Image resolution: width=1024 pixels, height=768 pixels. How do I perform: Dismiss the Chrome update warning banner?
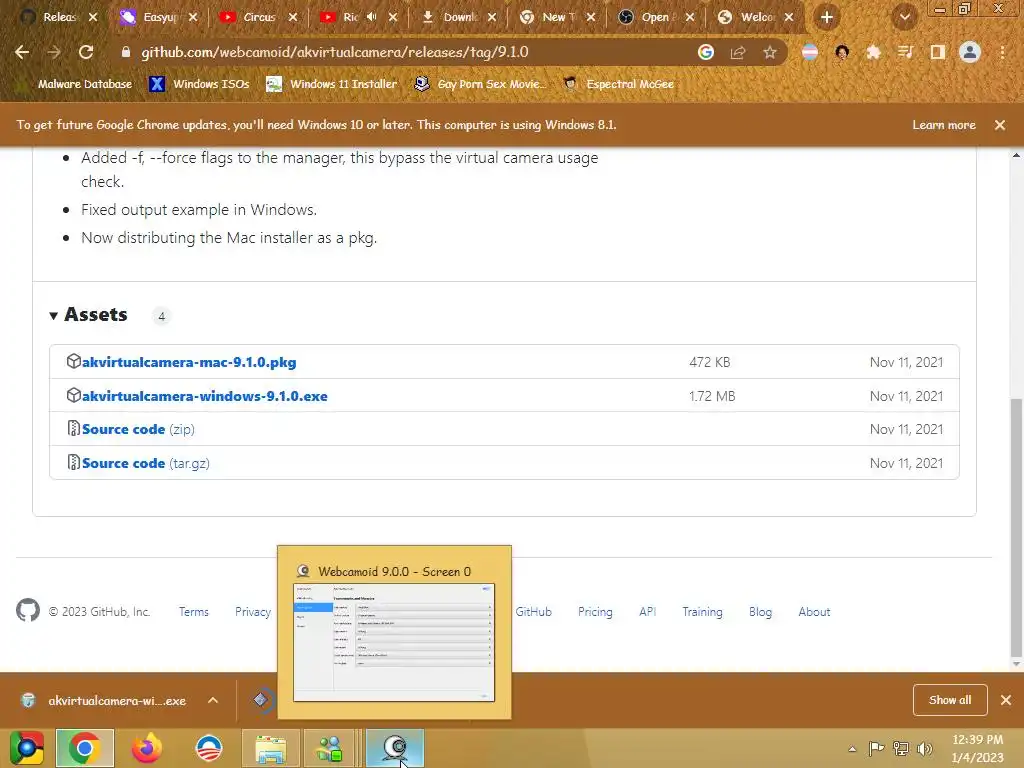pyautogui.click(x=1000, y=125)
